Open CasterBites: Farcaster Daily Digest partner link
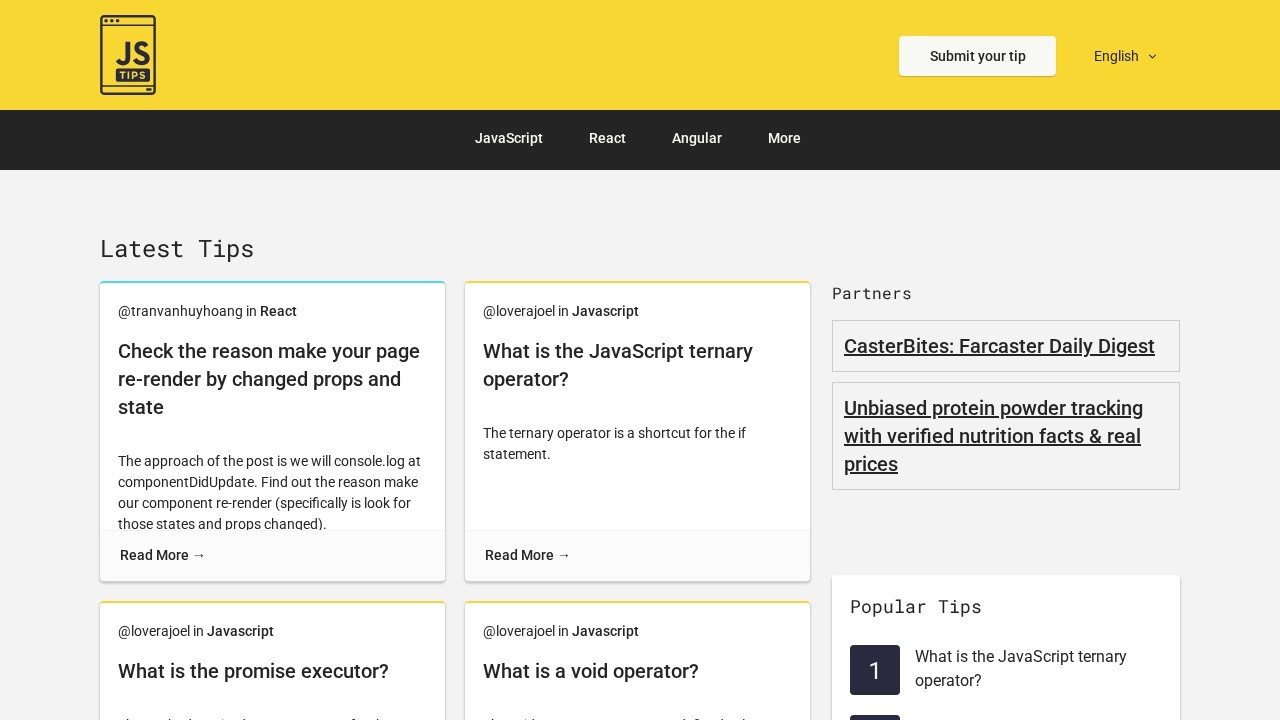Image resolution: width=1280 pixels, height=720 pixels. point(999,346)
